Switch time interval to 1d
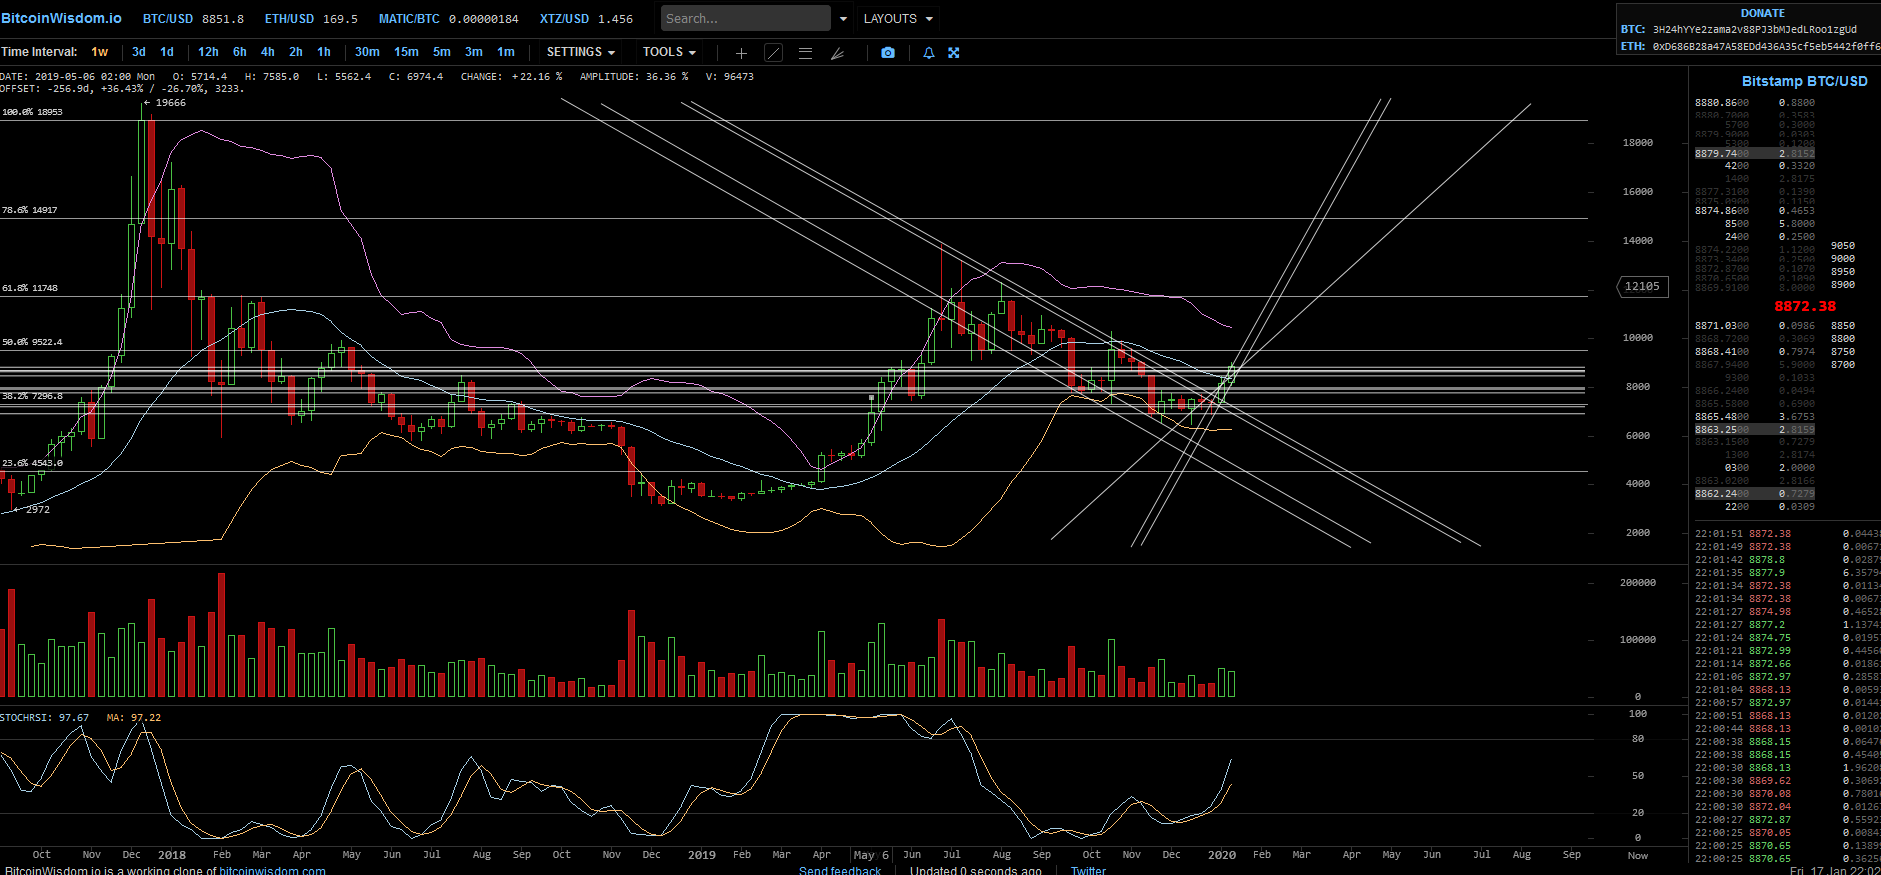This screenshot has height=875, width=1881. 167,52
